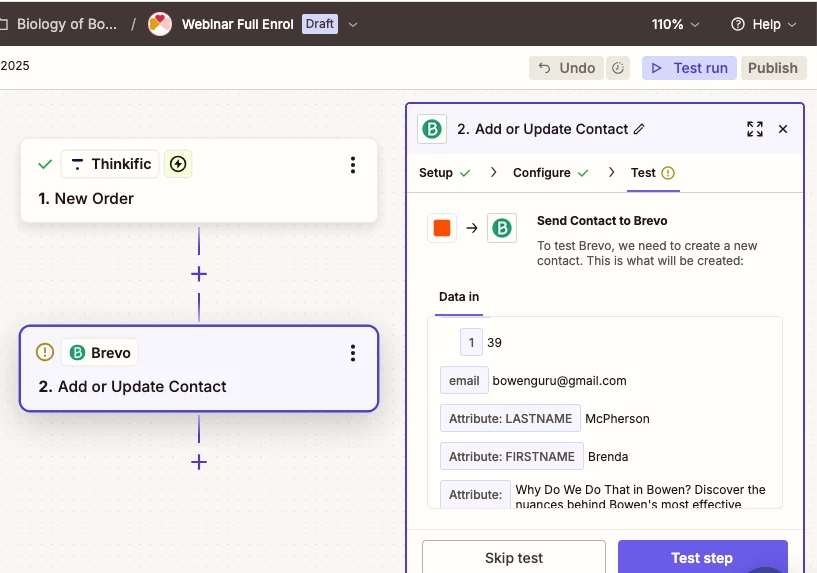Click the Help question mark icon
The height and width of the screenshot is (573, 817).
point(738,24)
